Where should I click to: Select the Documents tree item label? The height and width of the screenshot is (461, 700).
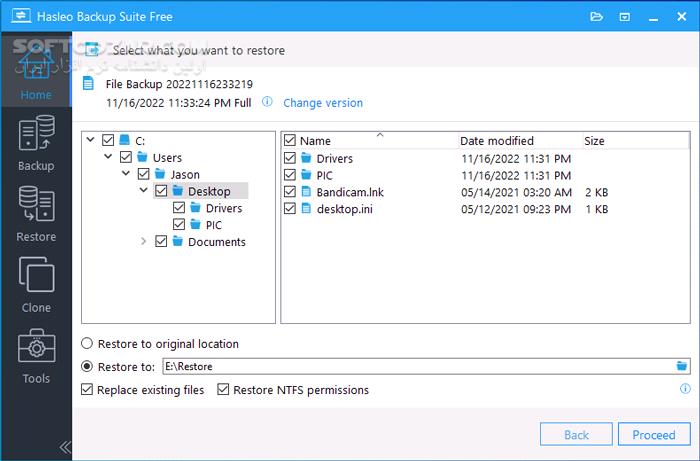tap(217, 242)
